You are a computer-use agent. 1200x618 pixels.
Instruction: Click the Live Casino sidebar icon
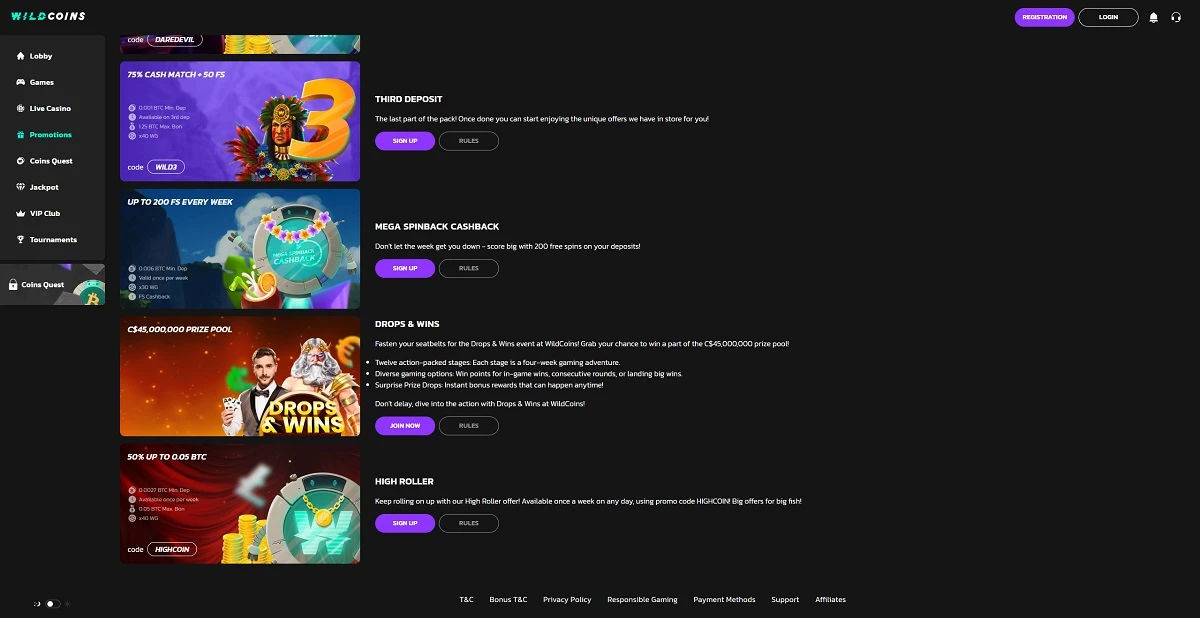(x=21, y=108)
